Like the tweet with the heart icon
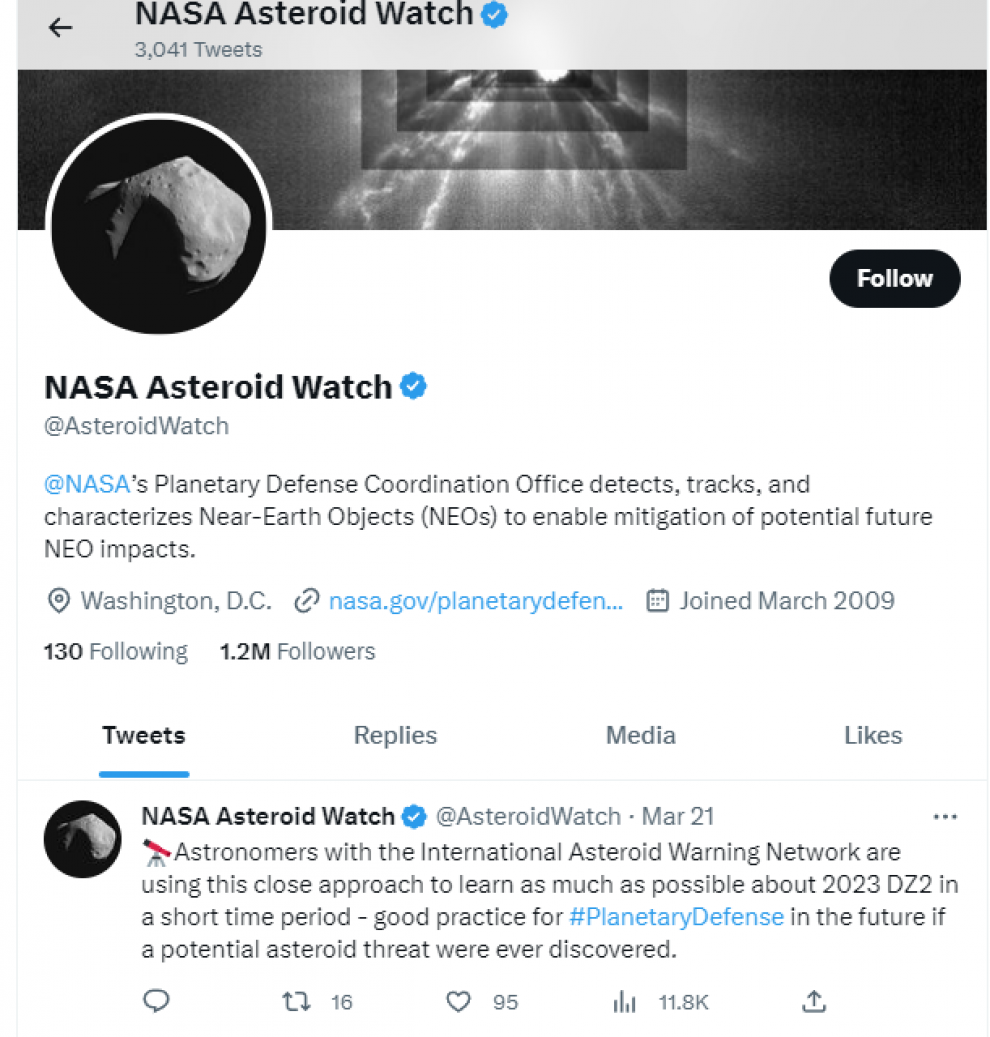This screenshot has width=990, height=1037. tap(458, 1002)
